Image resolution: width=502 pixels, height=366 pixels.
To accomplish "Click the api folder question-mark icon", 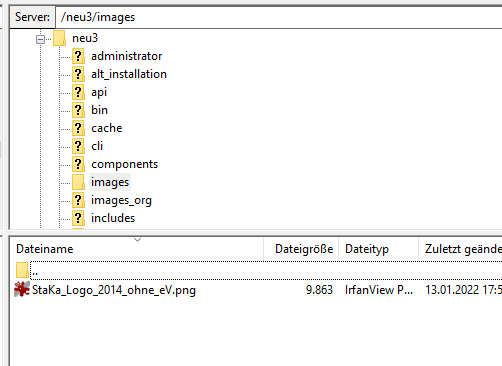I will 78,92.
